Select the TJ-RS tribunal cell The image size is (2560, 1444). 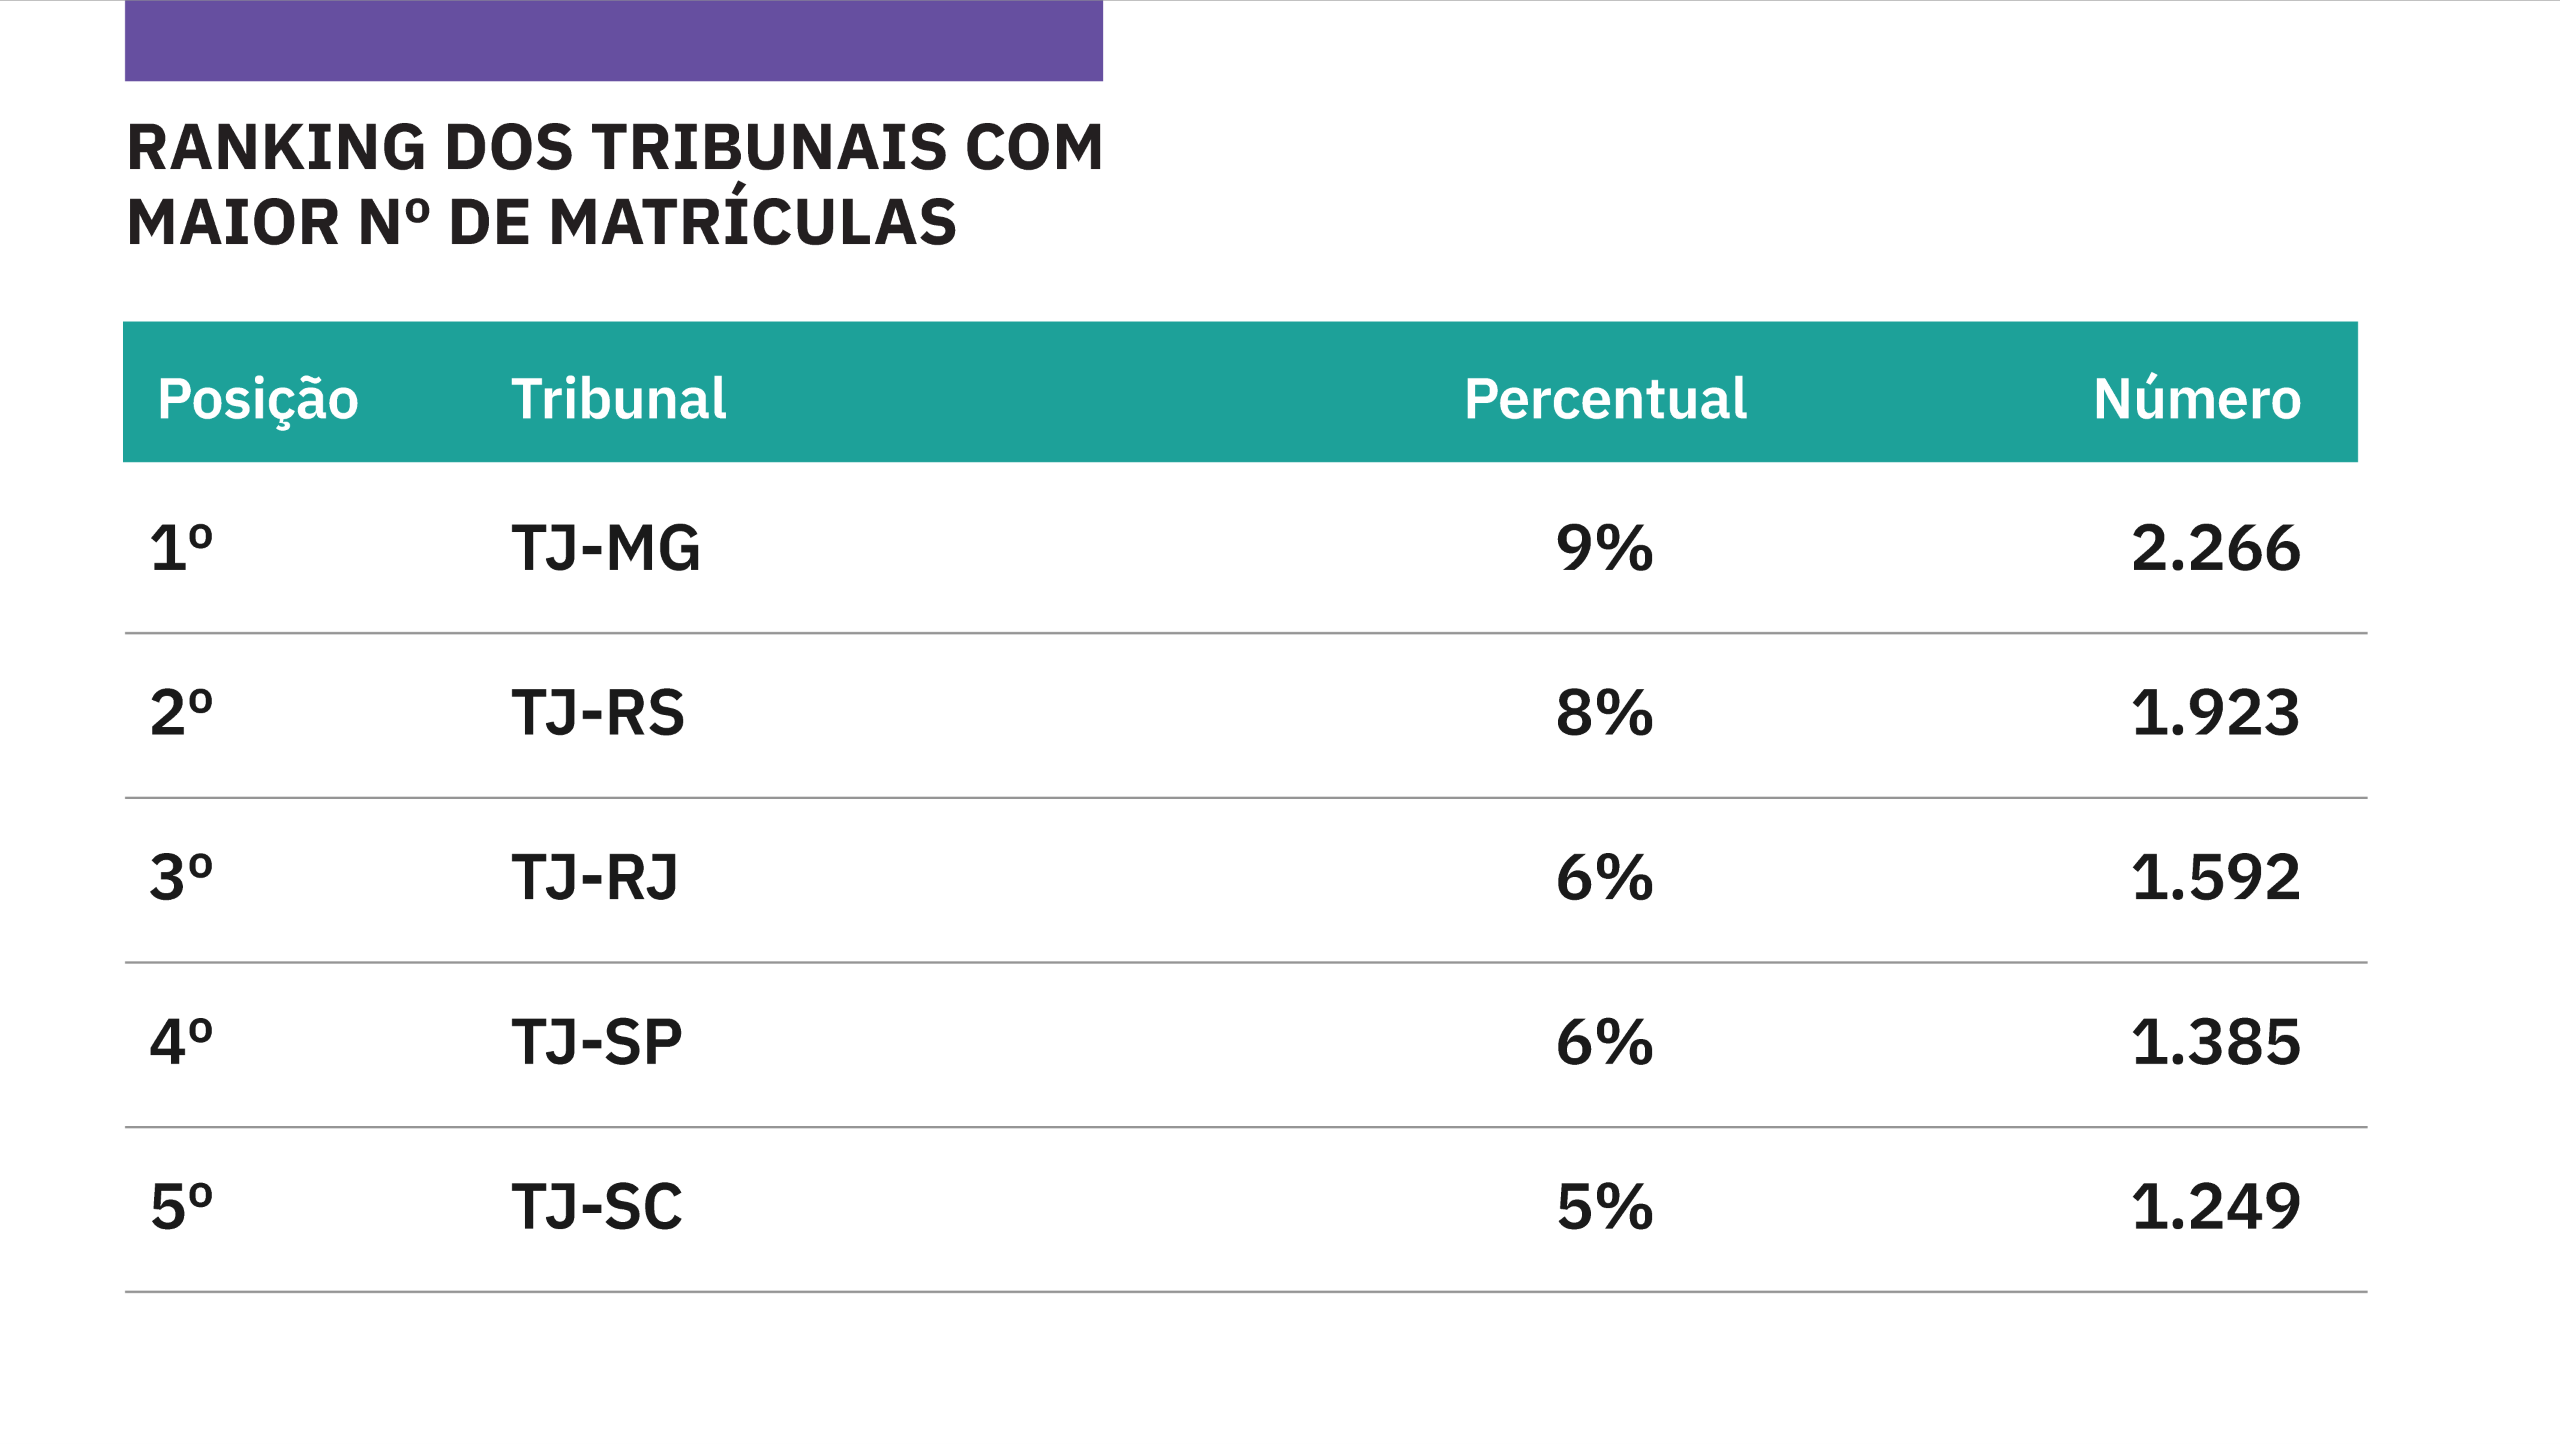point(598,713)
